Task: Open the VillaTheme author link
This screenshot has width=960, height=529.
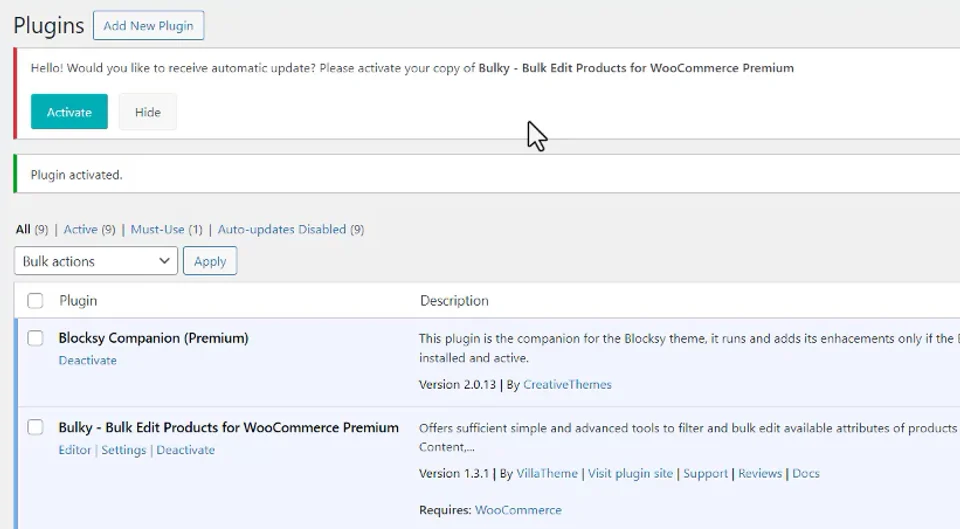Action: coord(547,473)
